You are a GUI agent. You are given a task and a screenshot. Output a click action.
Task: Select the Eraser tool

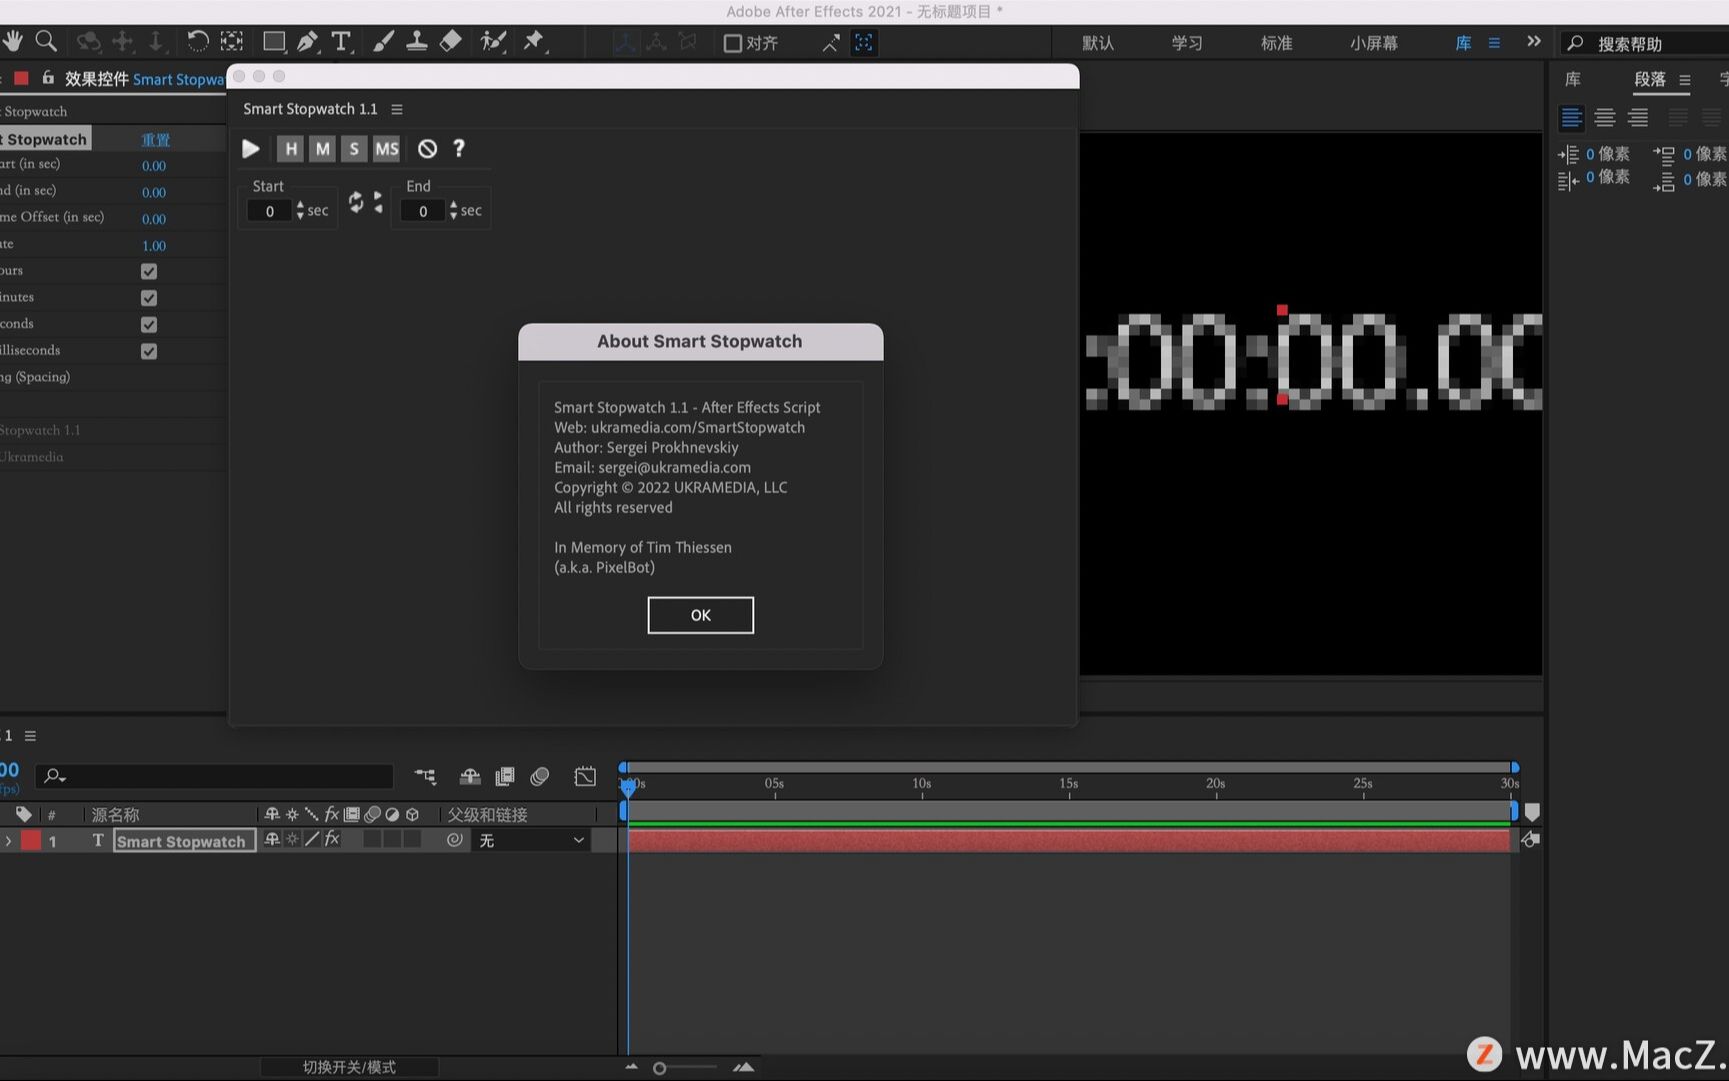click(x=451, y=41)
